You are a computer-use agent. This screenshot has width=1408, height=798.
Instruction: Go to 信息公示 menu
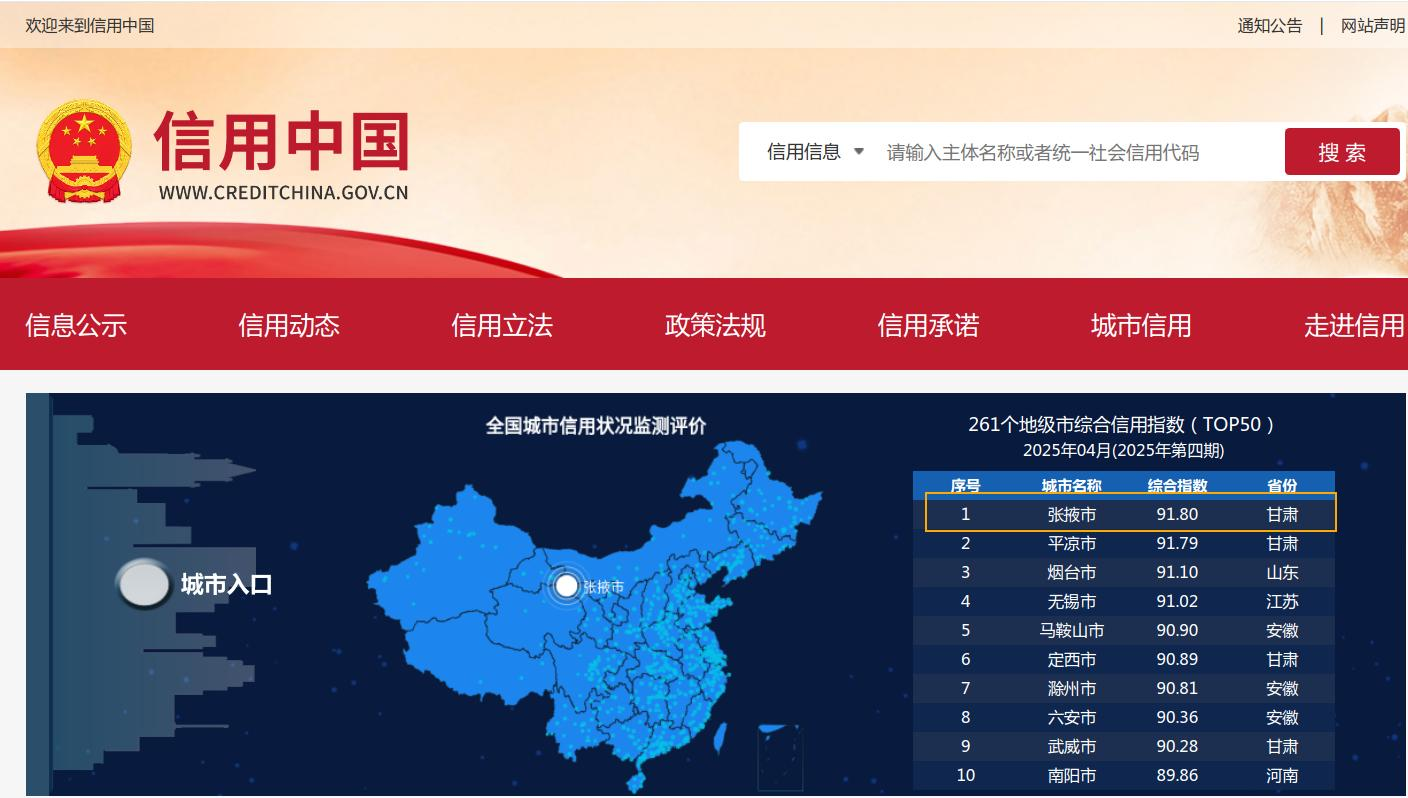click(x=76, y=325)
